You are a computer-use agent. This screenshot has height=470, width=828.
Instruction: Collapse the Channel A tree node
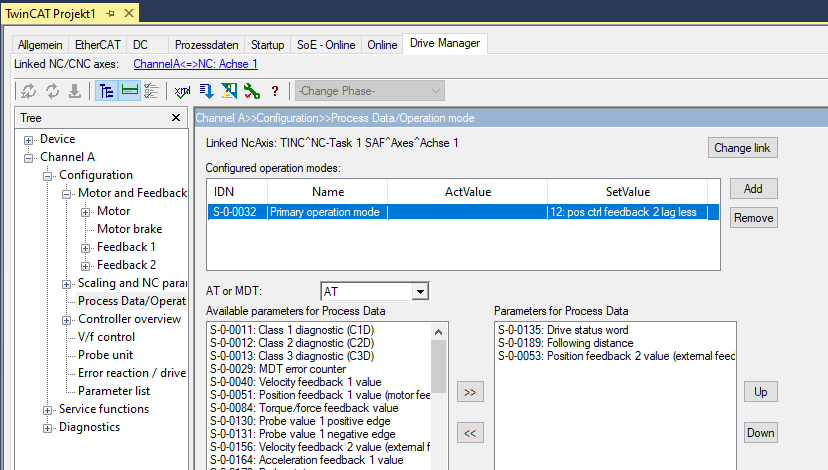click(x=29, y=158)
